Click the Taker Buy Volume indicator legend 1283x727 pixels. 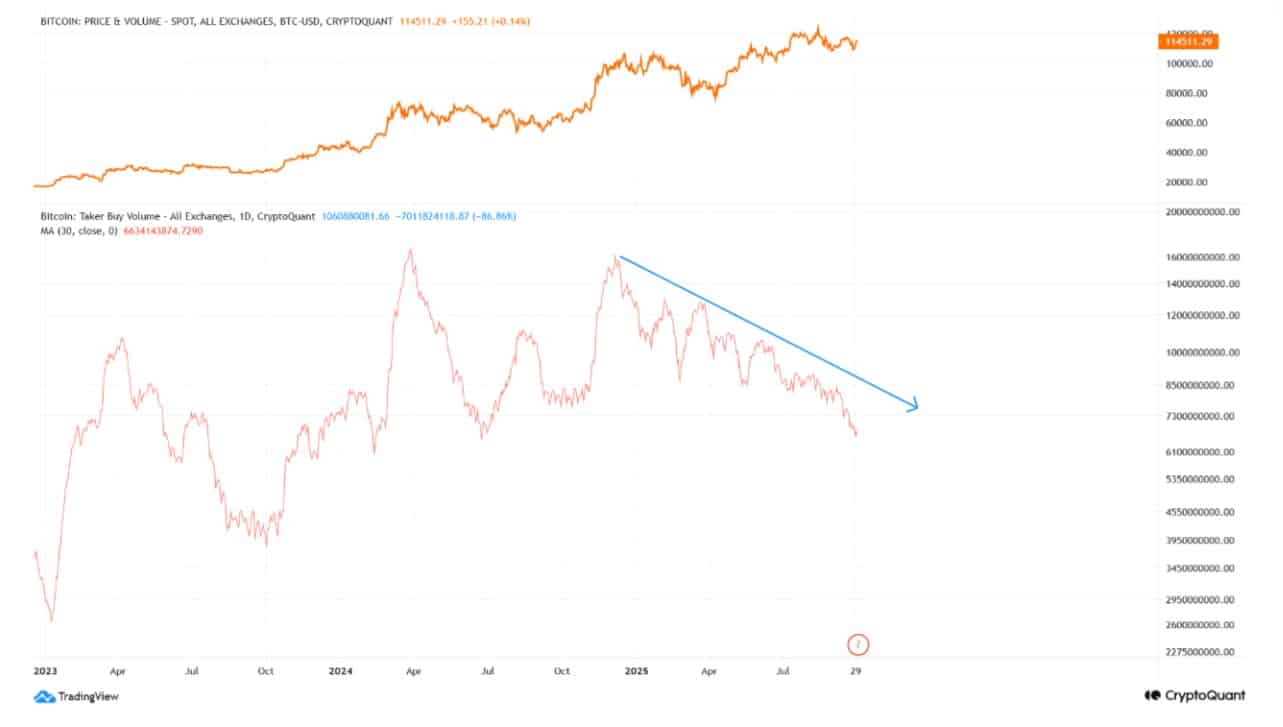coord(176,216)
